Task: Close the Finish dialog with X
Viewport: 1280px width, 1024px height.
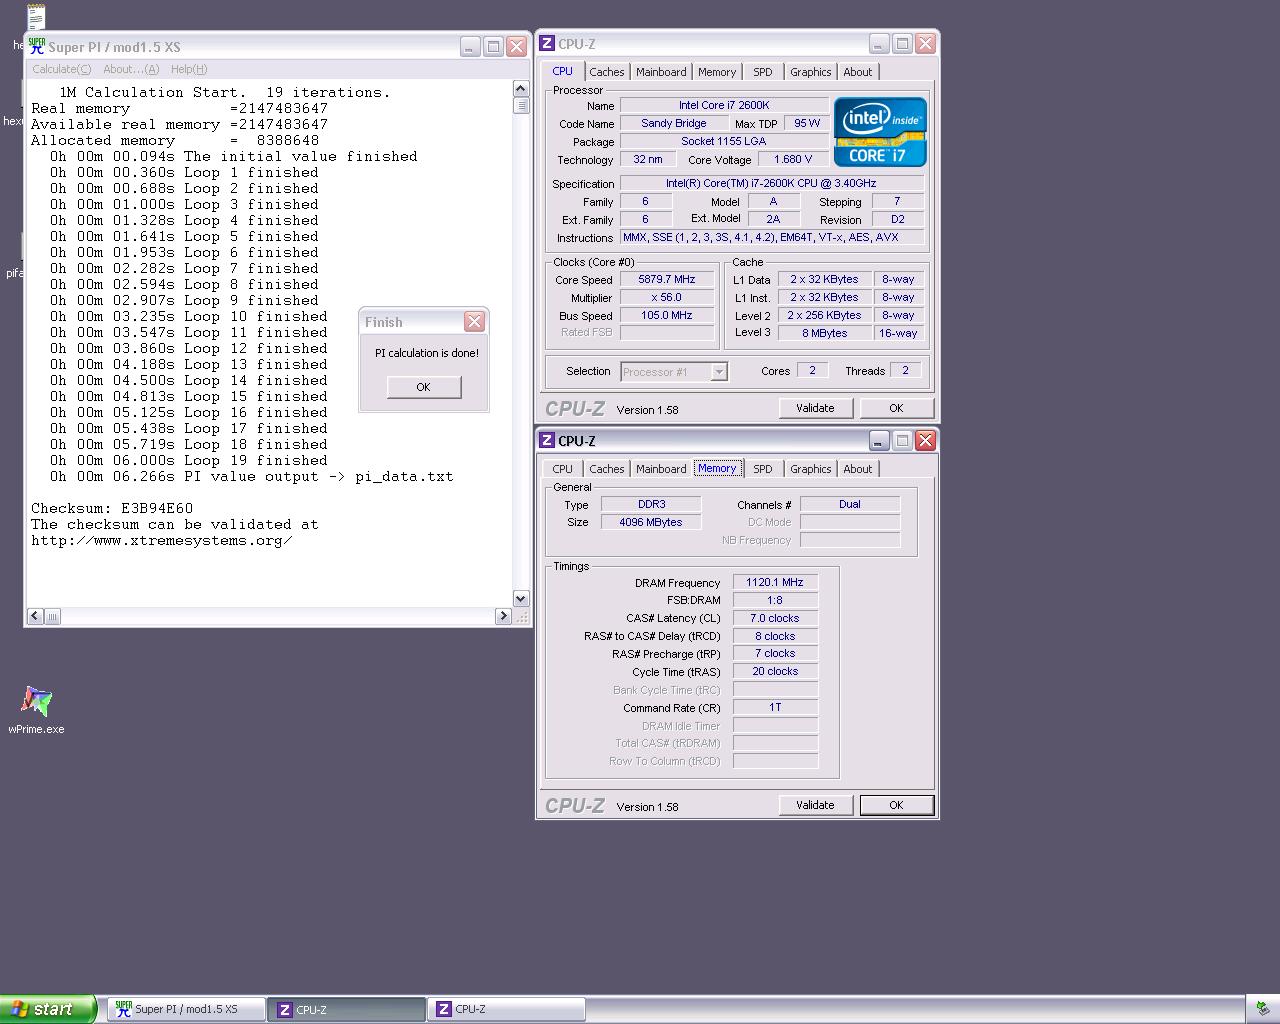Action: pyautogui.click(x=474, y=321)
